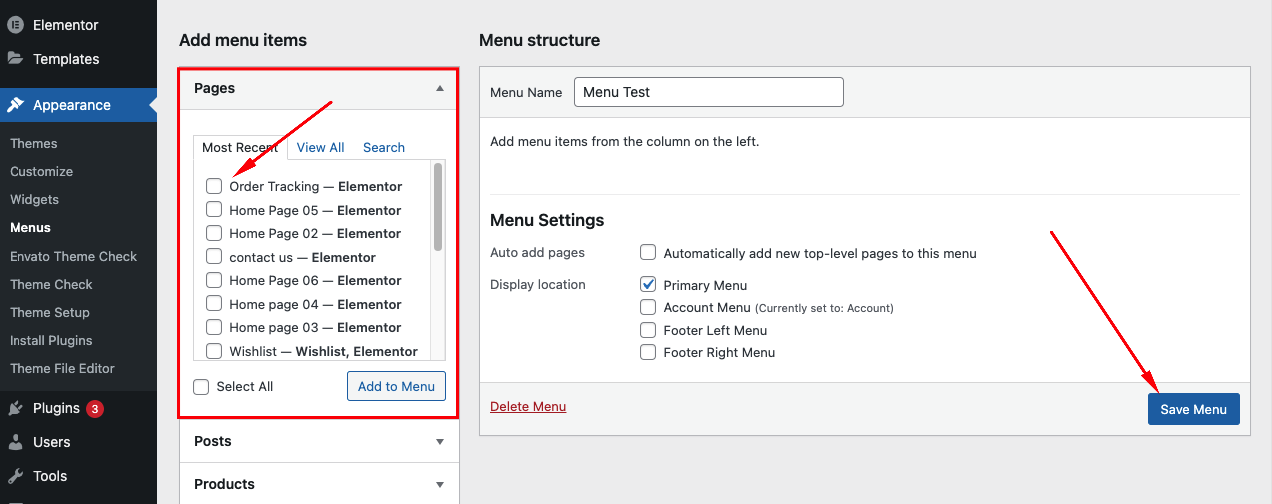This screenshot has height=504, width=1272.
Task: Switch to the View All tab
Action: pos(320,147)
